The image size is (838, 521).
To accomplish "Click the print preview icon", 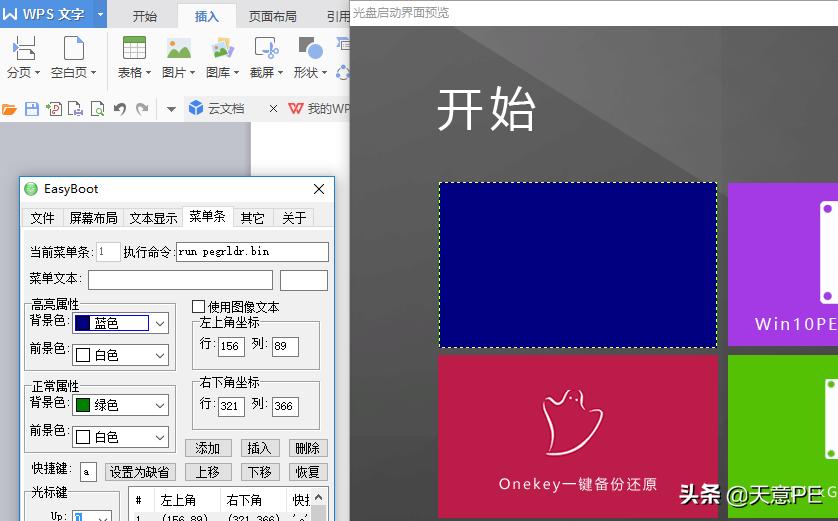I will [x=97, y=109].
